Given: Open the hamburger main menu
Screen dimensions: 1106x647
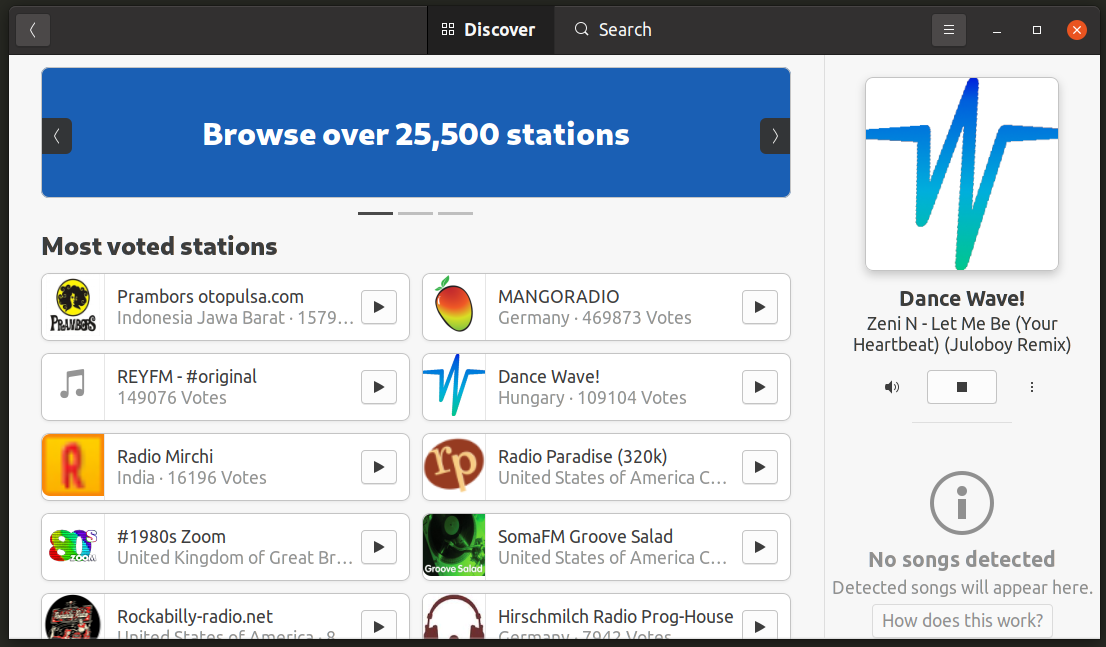Looking at the screenshot, I should coord(949,30).
